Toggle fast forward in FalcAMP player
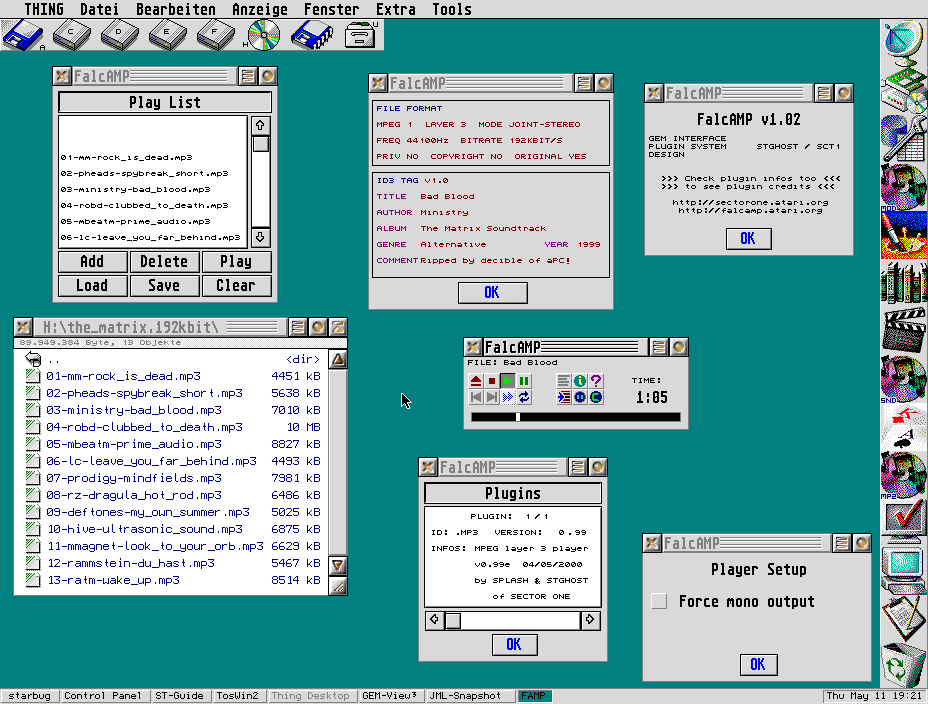This screenshot has height=704, width=928. 507,397
